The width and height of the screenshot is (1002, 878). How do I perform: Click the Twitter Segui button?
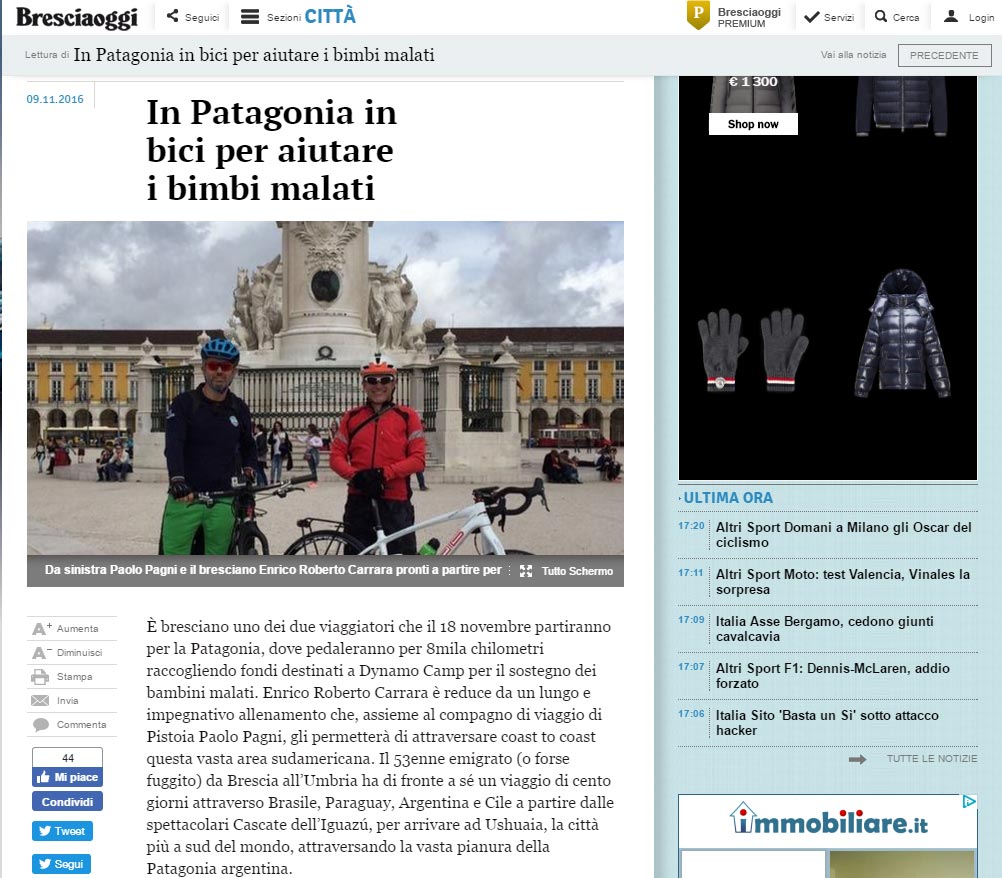(61, 864)
